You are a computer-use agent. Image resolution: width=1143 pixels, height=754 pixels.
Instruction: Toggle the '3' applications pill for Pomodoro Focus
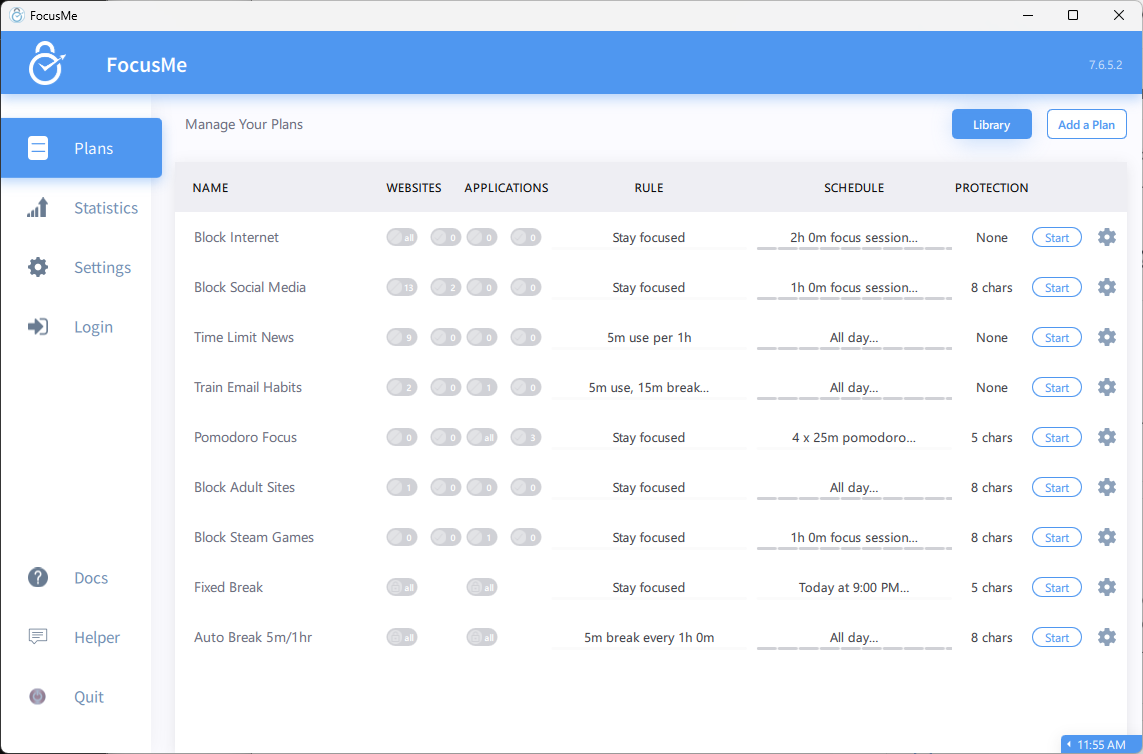526,437
